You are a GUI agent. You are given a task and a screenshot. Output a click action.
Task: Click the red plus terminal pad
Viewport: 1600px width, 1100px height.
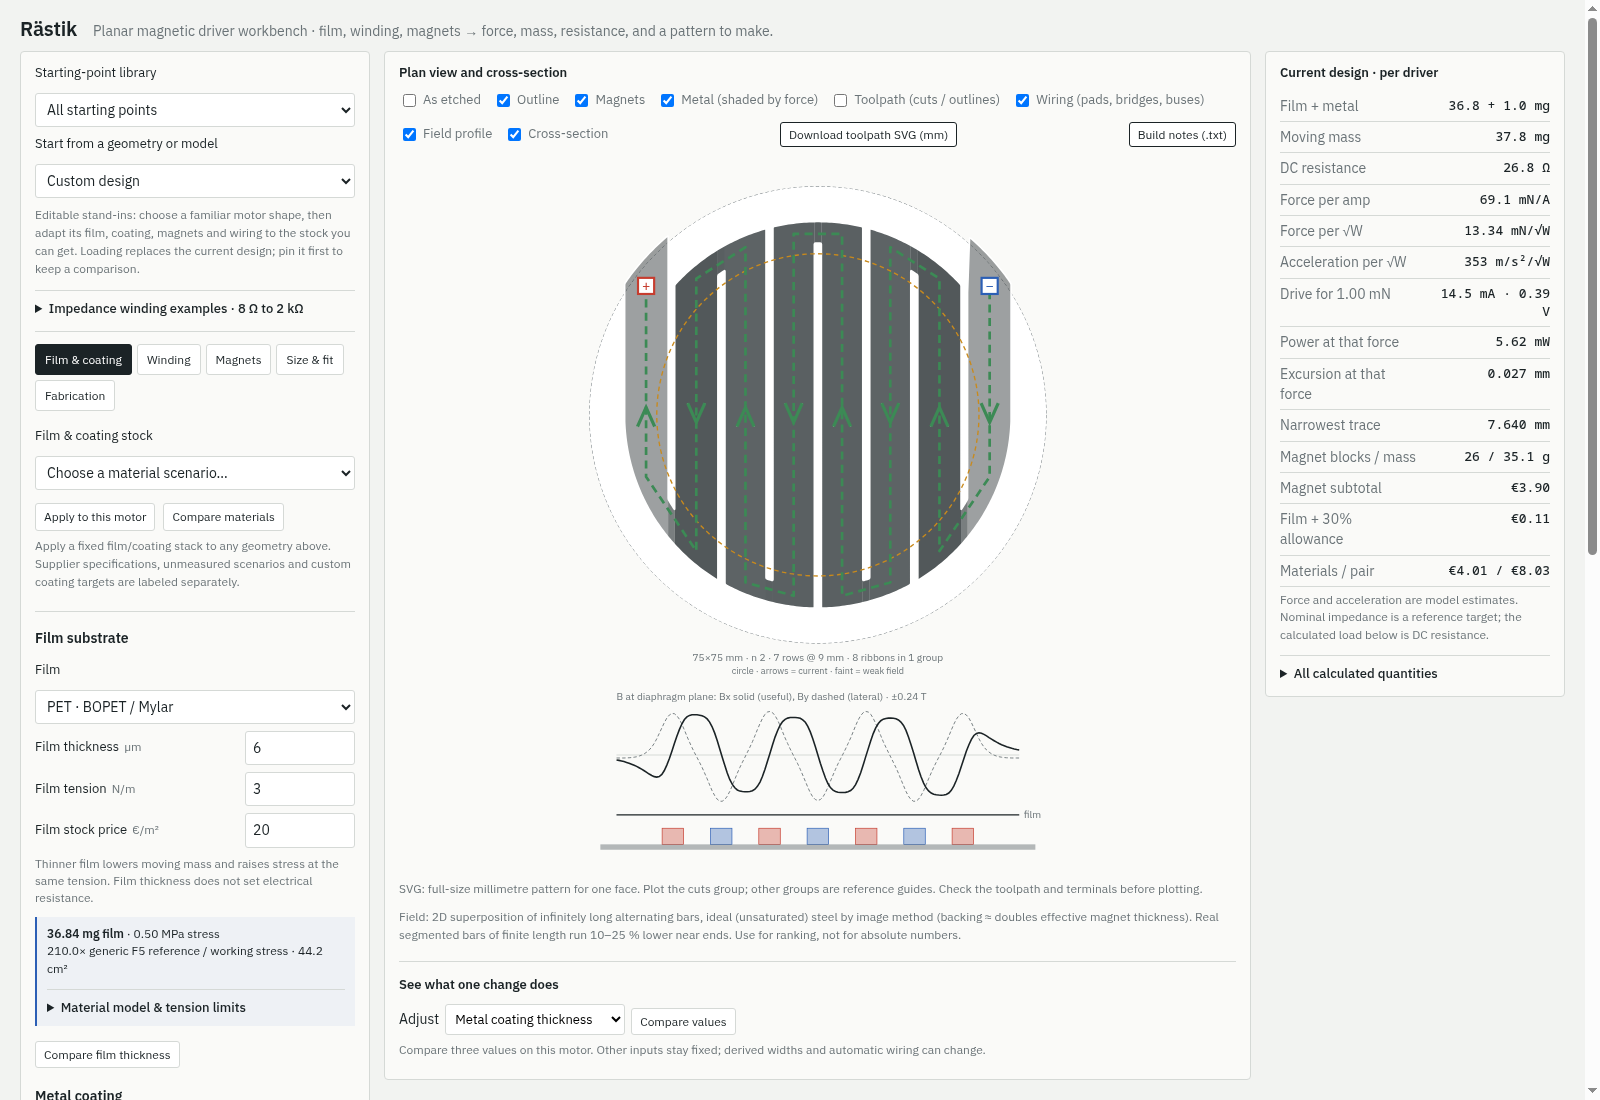tap(646, 286)
